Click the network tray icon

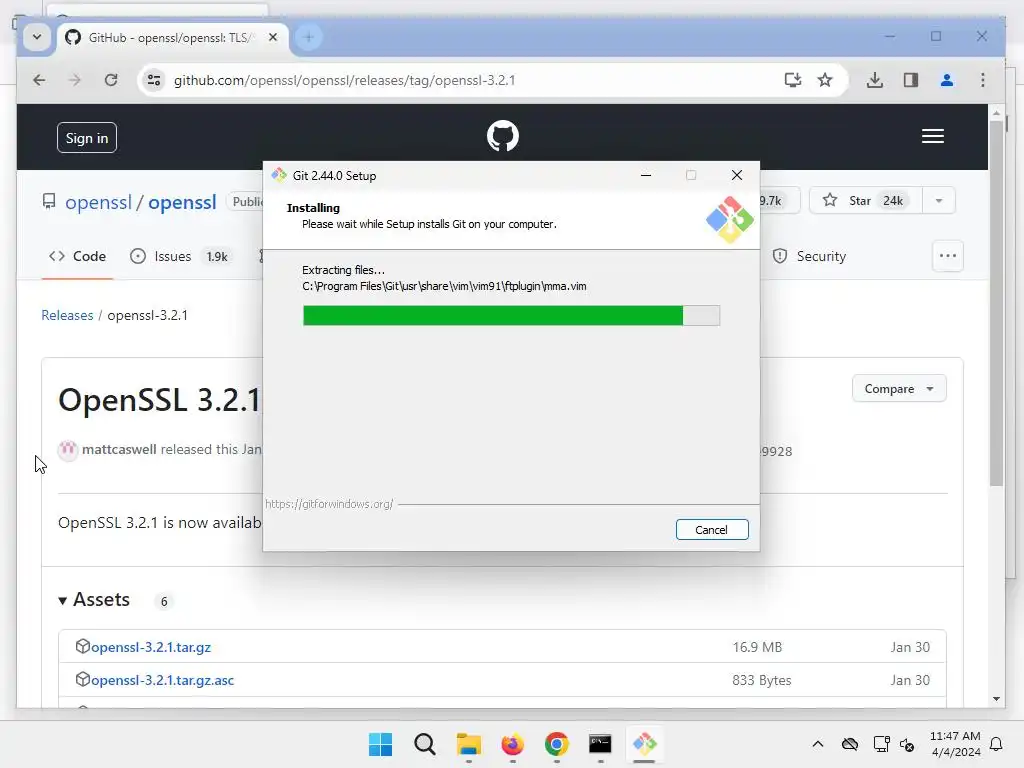pyautogui.click(x=881, y=744)
